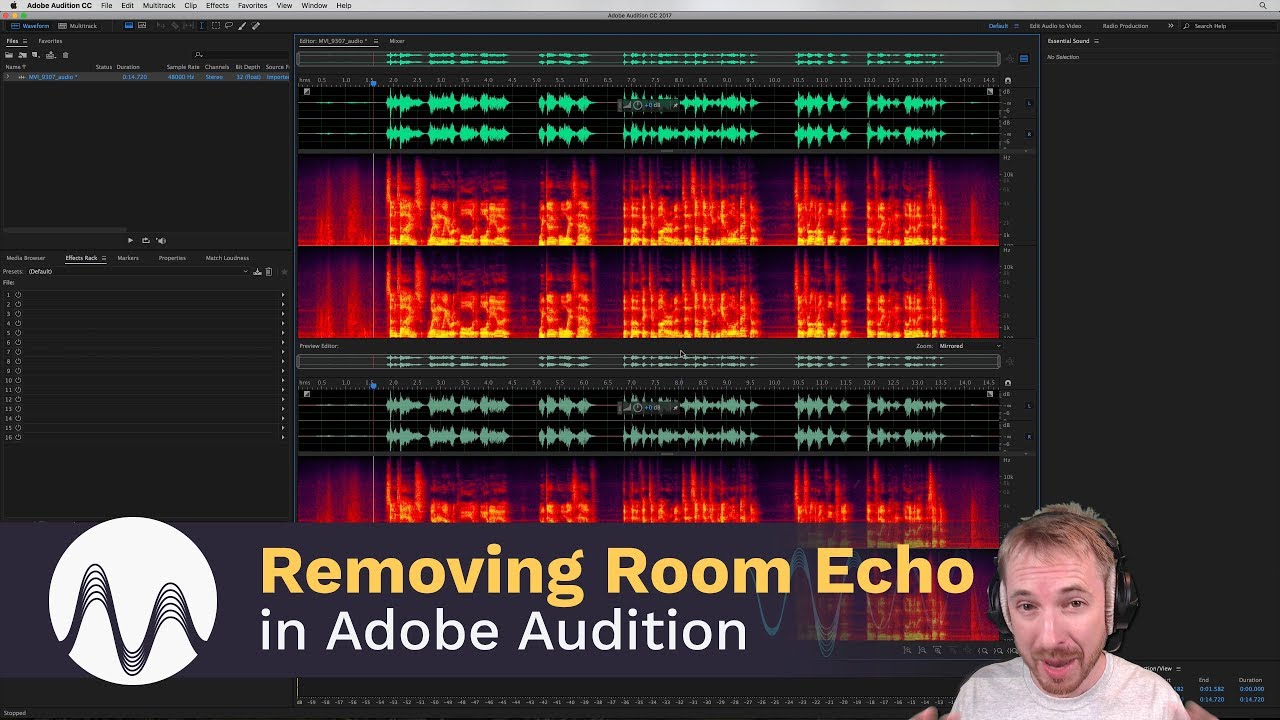Viewport: 1280px width, 720px height.
Task: Show the spectral pitch display button
Action: coord(142,26)
